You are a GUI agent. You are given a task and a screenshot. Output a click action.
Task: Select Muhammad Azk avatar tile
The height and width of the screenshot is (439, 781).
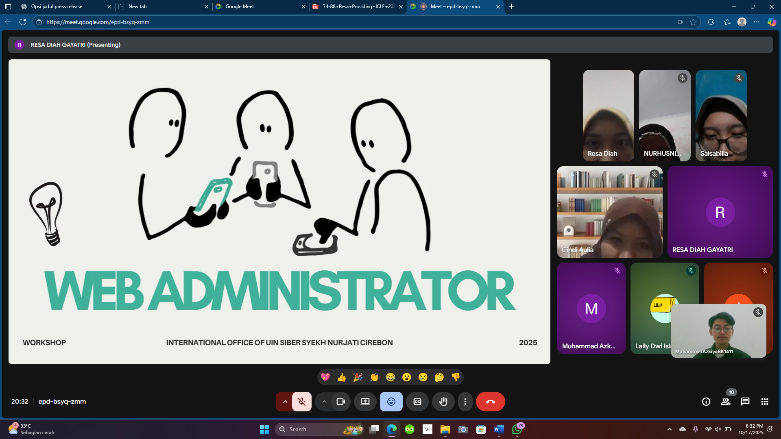pyautogui.click(x=591, y=308)
